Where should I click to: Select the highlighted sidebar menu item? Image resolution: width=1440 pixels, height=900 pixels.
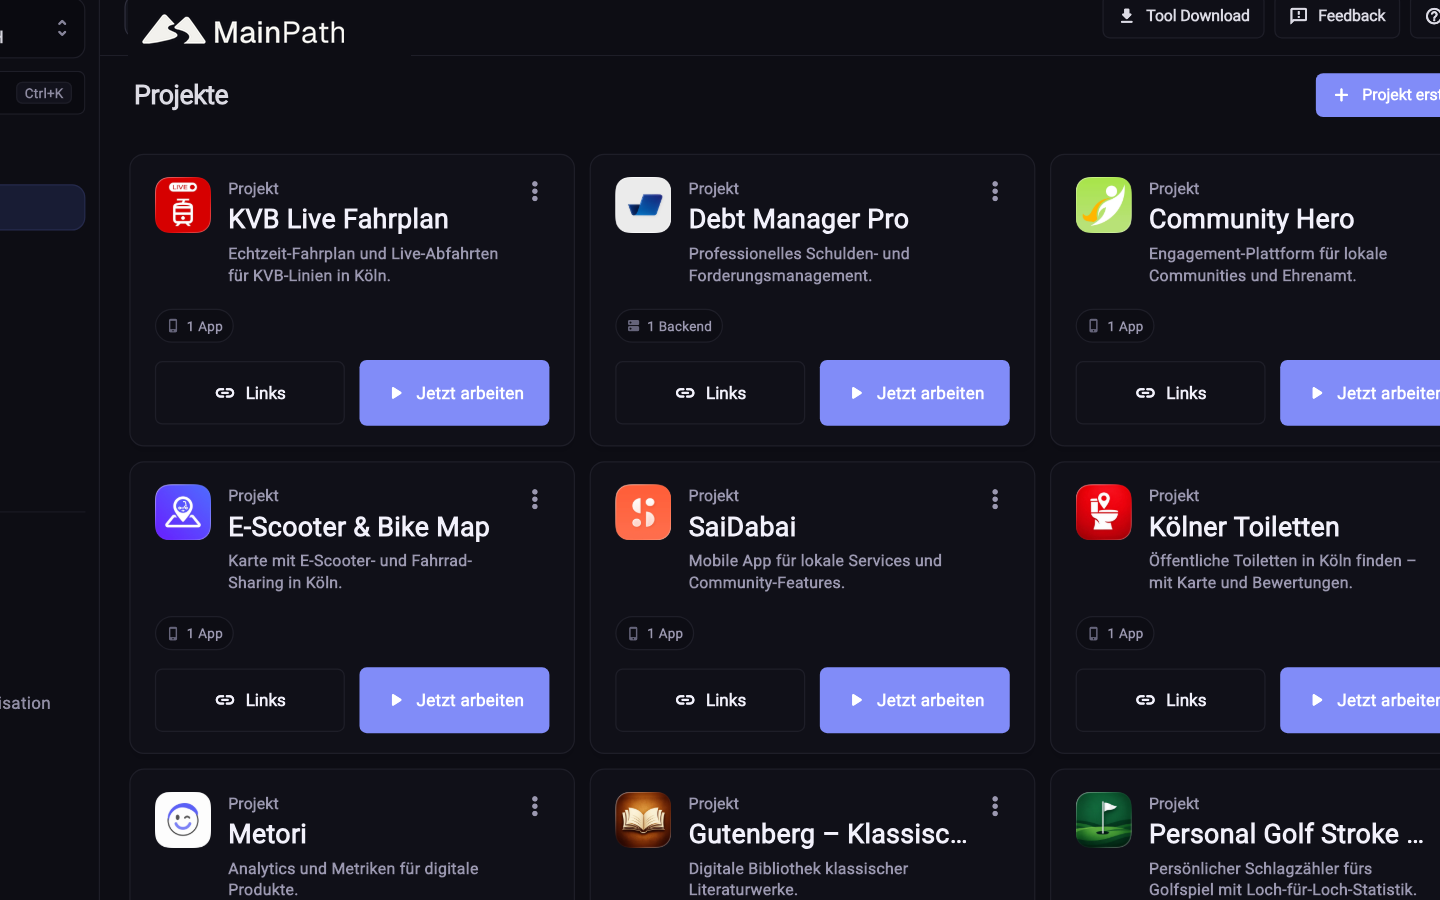(42, 207)
